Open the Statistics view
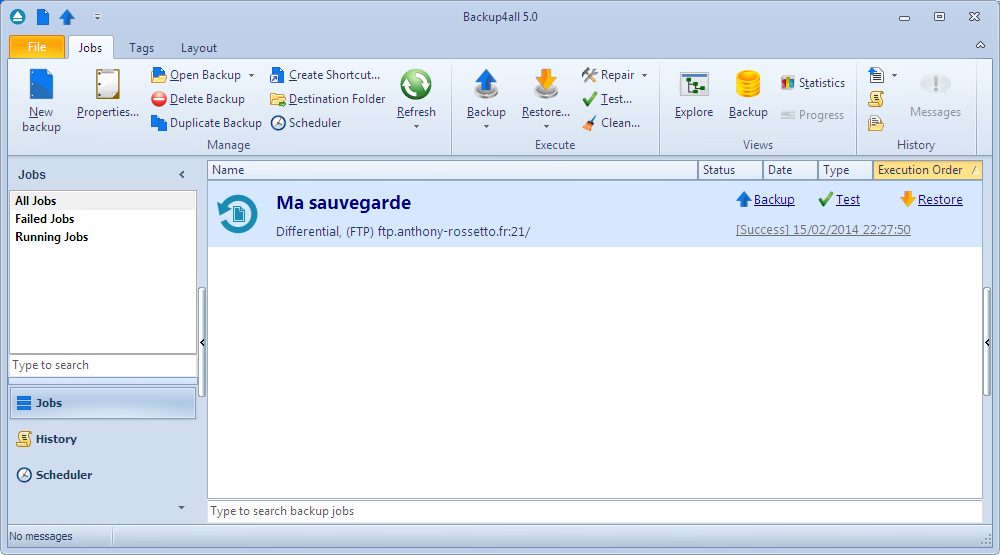The image size is (1000, 555). click(x=812, y=83)
